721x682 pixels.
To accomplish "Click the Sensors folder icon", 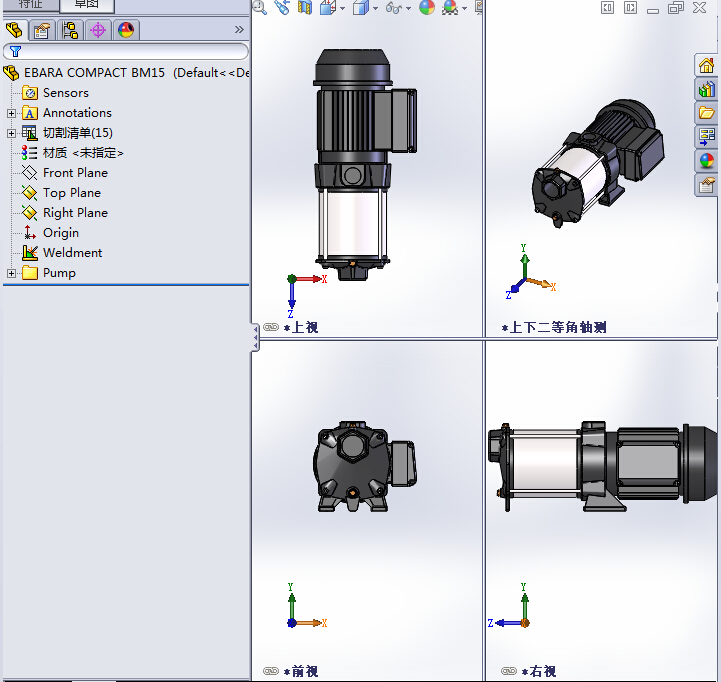I will tap(30, 93).
